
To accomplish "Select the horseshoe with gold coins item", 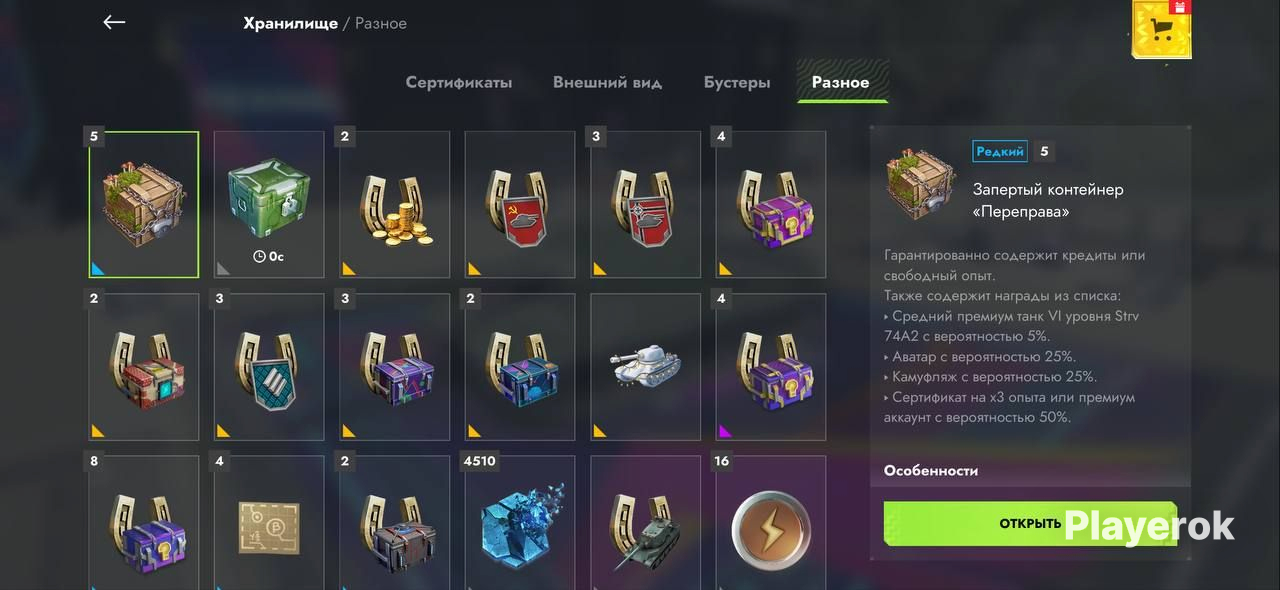I will pos(395,204).
